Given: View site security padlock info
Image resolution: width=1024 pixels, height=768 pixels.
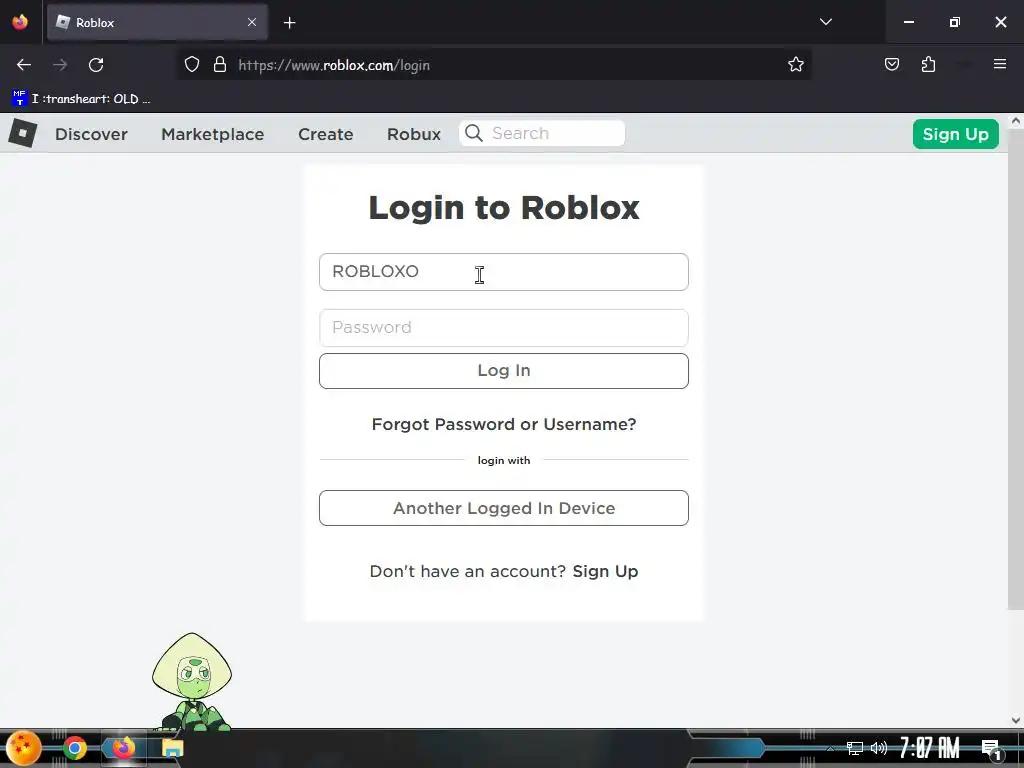Looking at the screenshot, I should pyautogui.click(x=220, y=65).
